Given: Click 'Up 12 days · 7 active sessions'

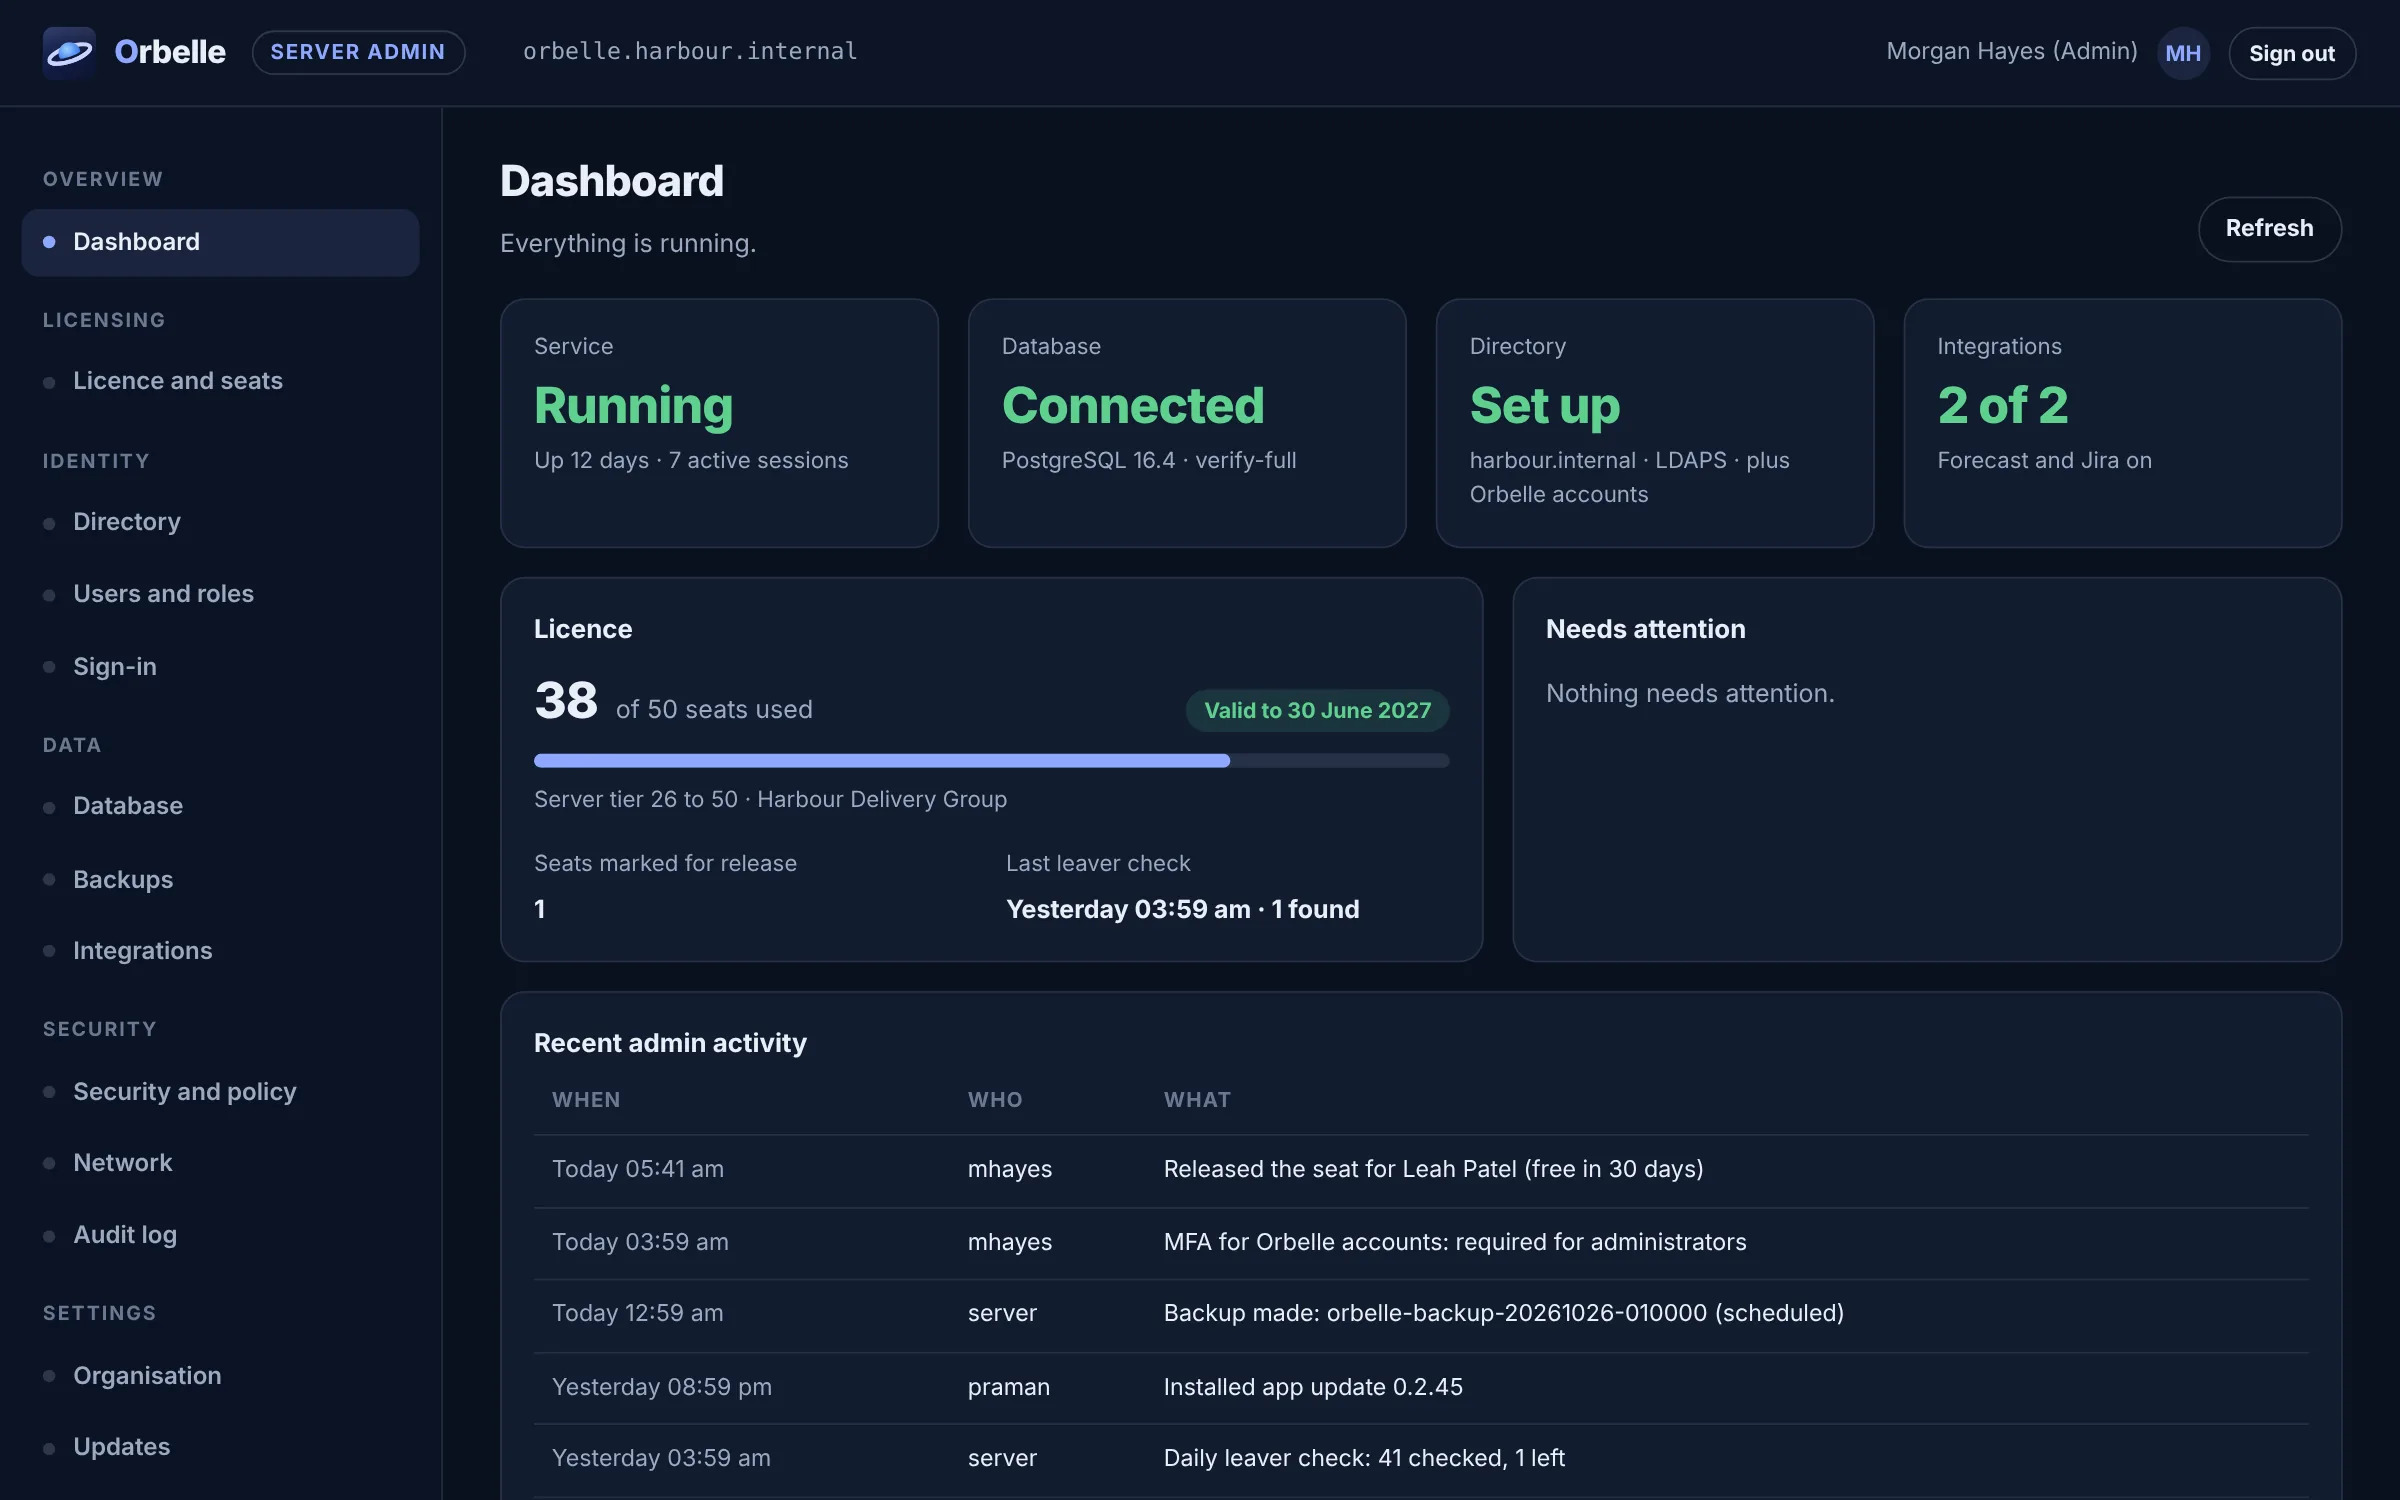Looking at the screenshot, I should (691, 460).
